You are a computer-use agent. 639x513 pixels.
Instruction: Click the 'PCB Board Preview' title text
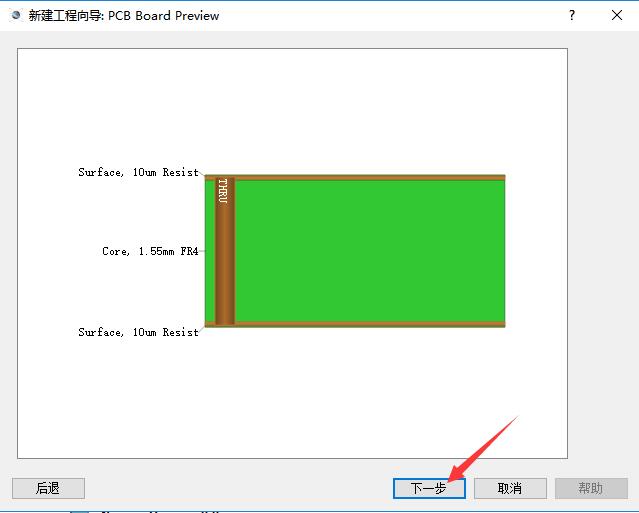[163, 15]
